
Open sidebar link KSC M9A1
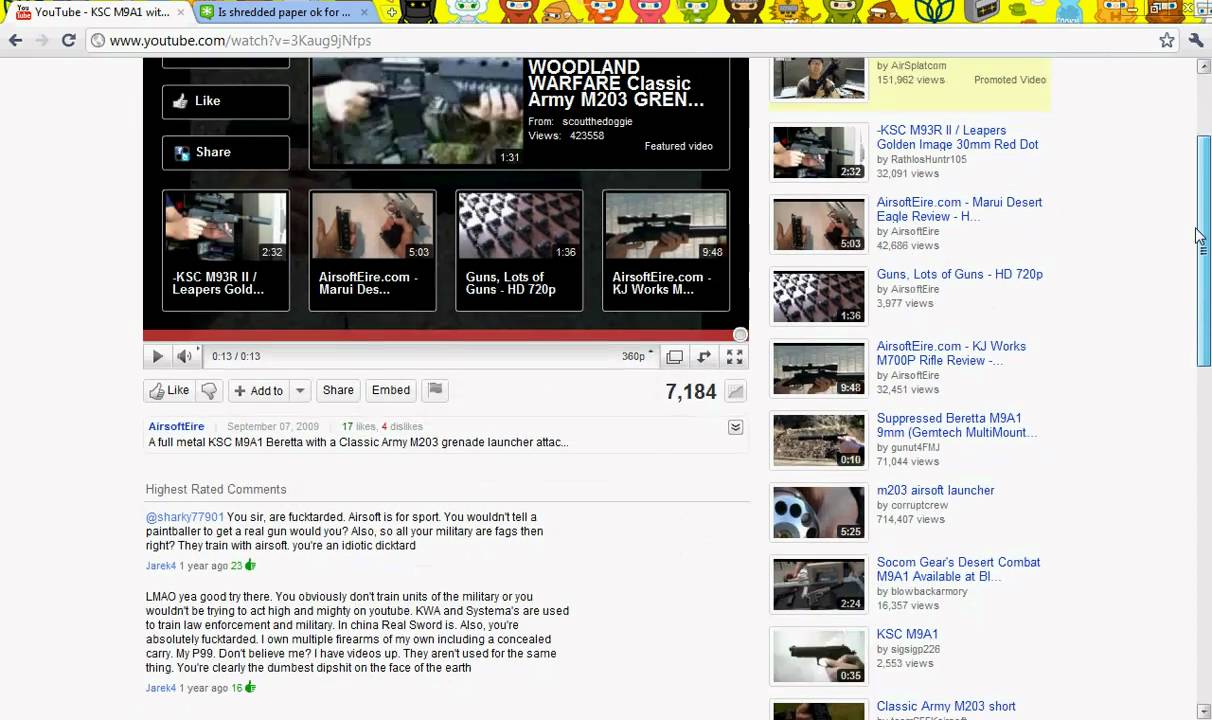907,634
